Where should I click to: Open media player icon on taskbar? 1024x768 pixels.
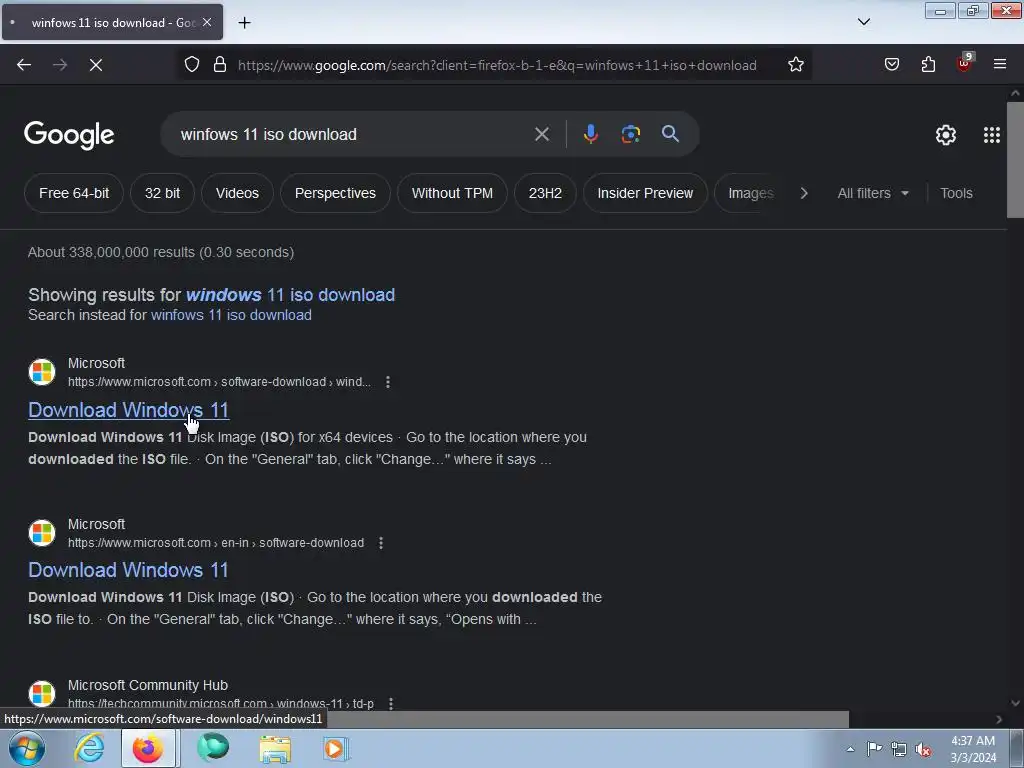(x=336, y=749)
